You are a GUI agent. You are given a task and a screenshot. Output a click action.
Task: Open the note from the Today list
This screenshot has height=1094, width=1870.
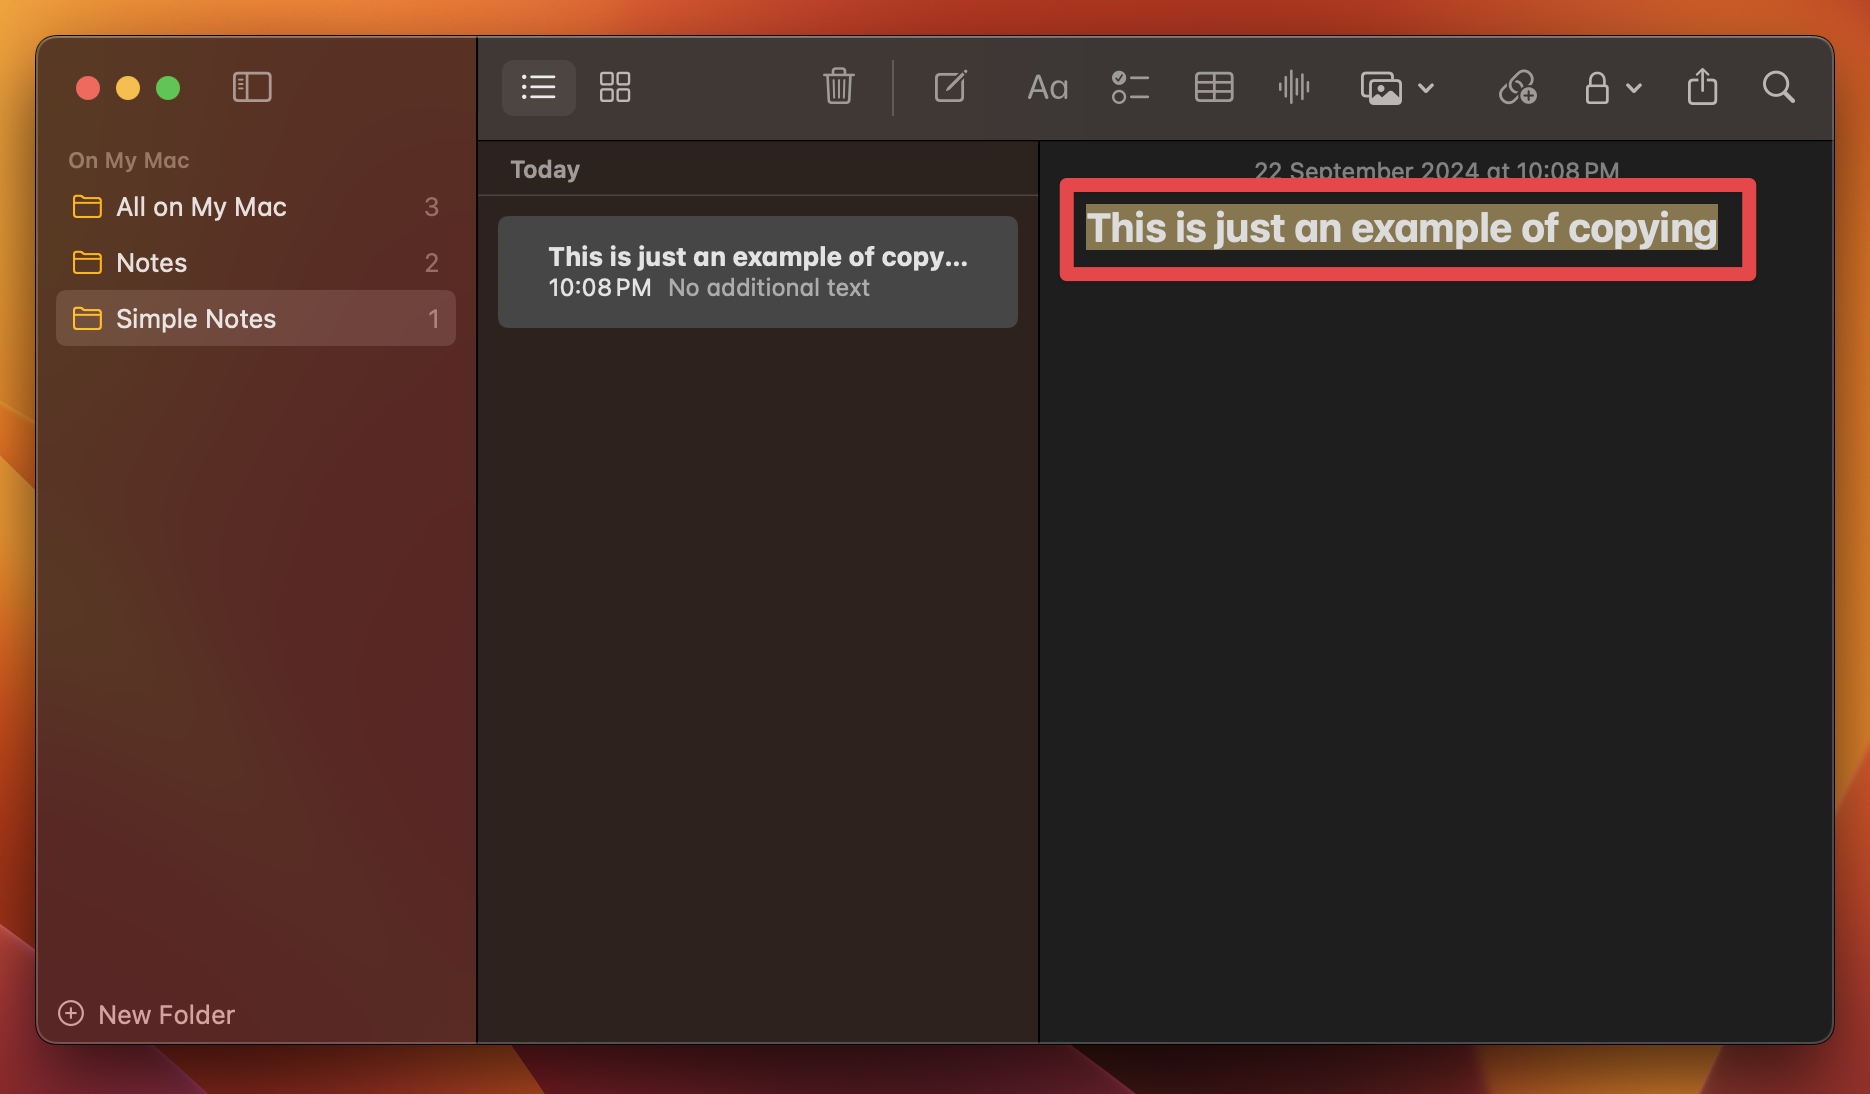pyautogui.click(x=757, y=271)
